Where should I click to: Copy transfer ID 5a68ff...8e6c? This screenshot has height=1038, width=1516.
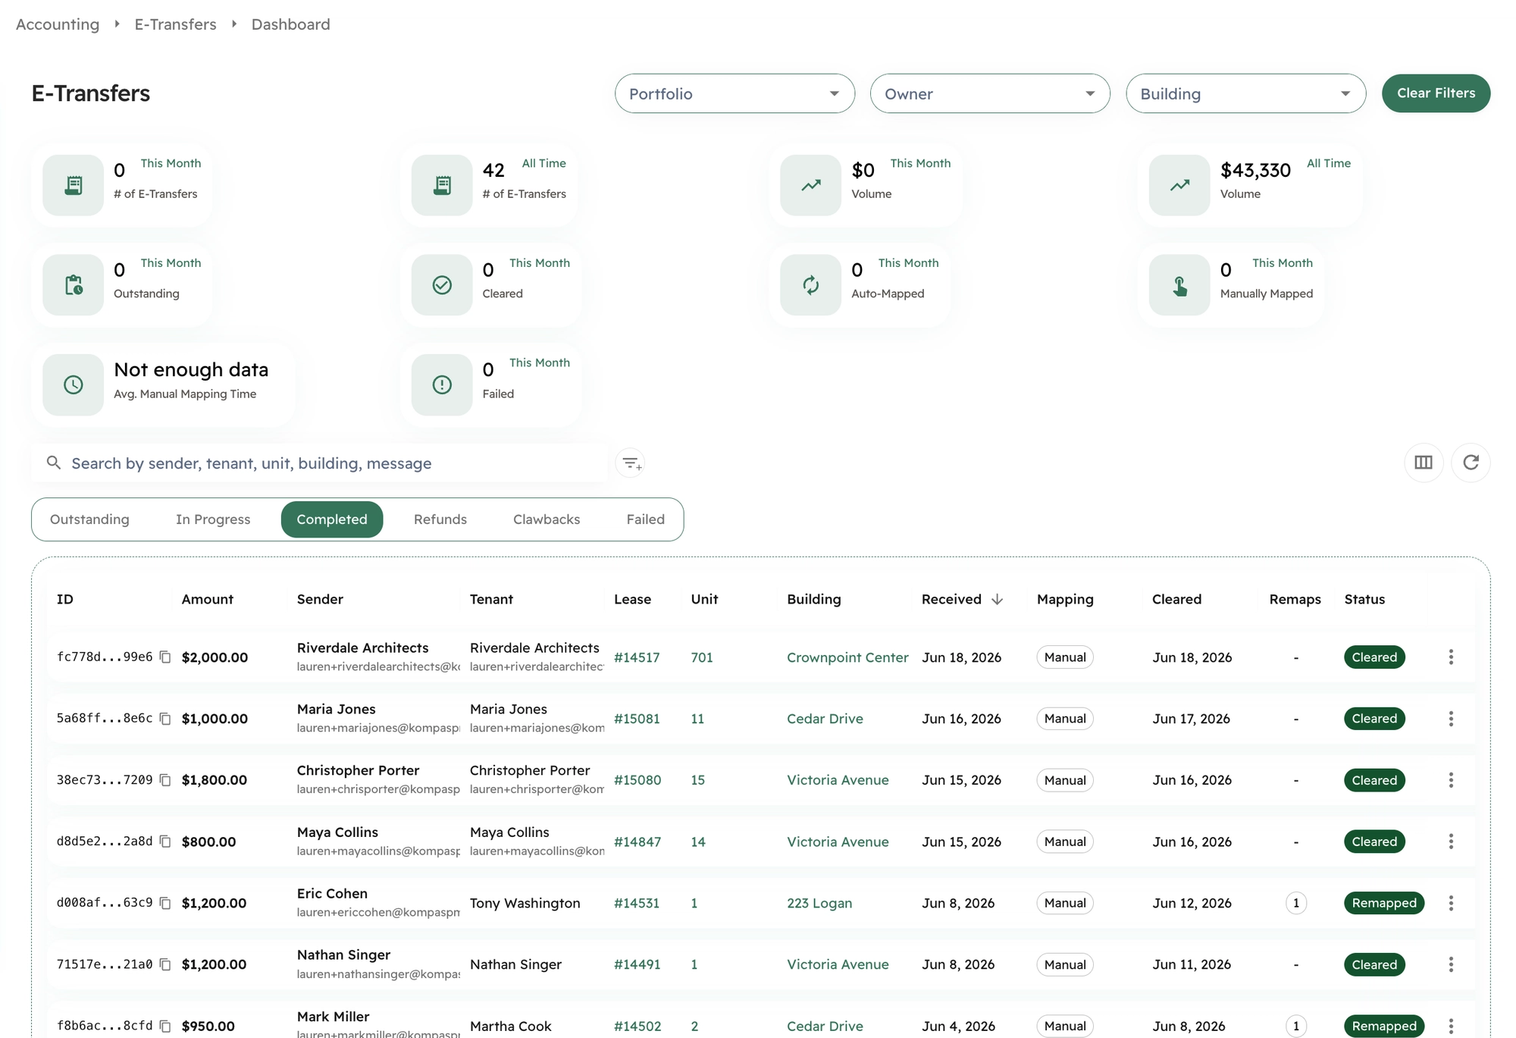[x=165, y=719]
